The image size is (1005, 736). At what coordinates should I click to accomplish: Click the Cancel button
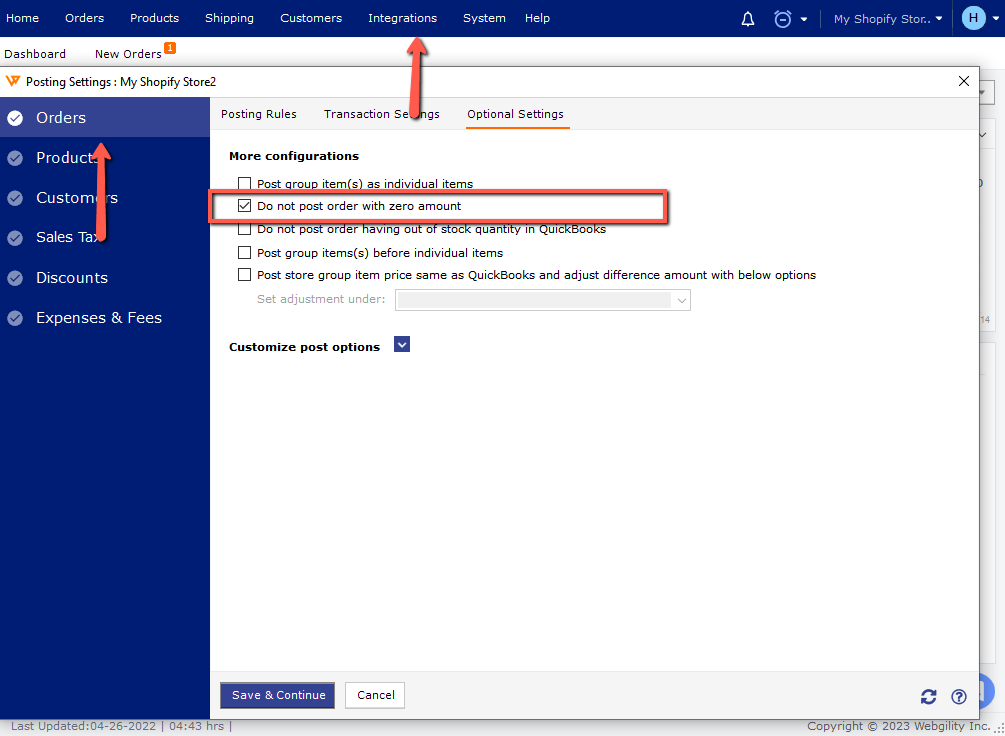(375, 695)
